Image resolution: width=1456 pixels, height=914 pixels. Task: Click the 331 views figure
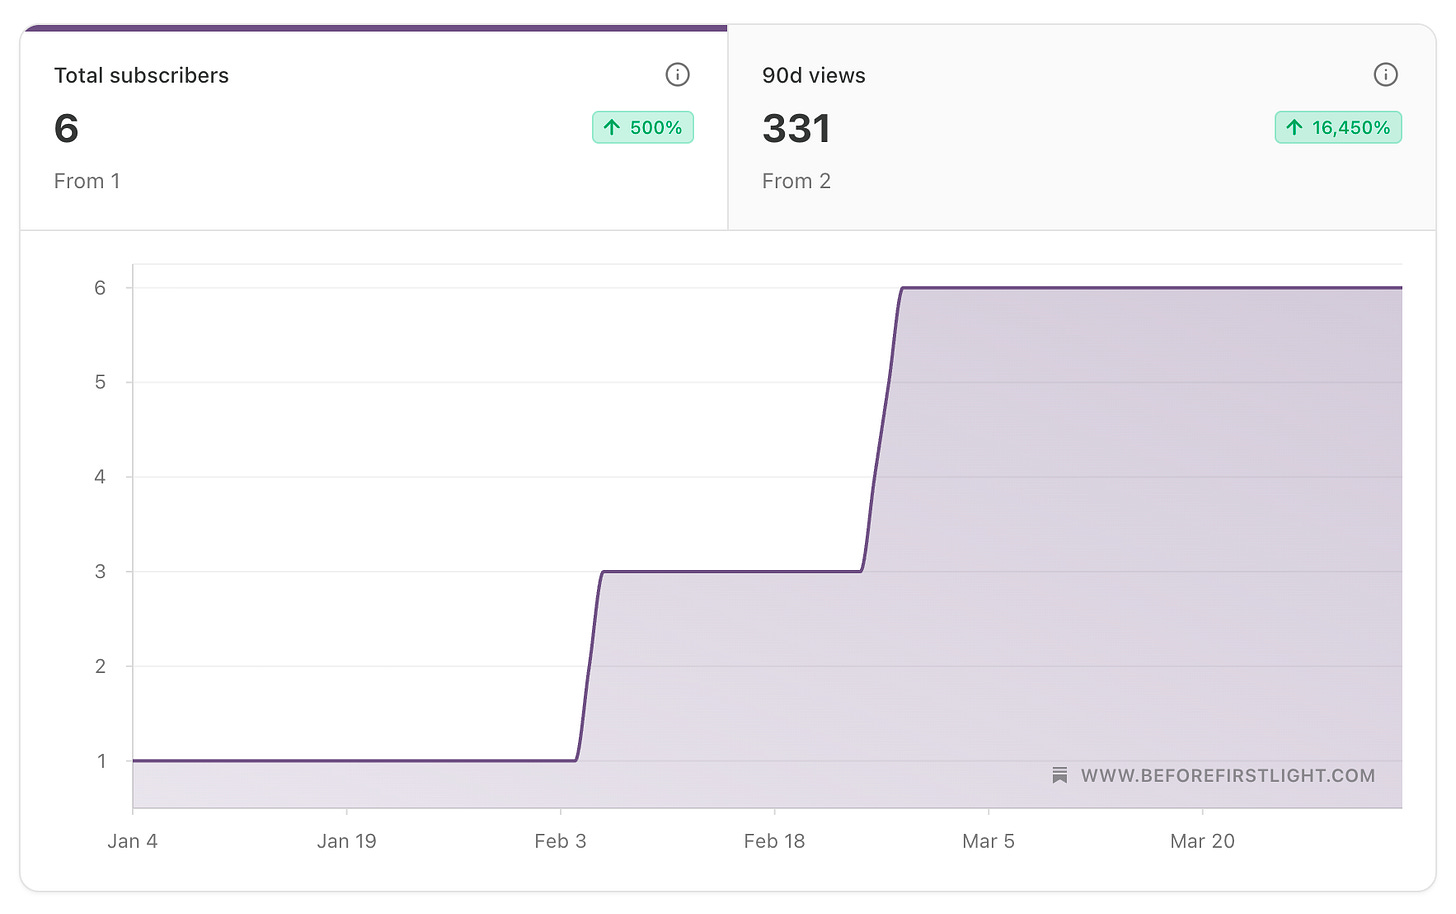(x=797, y=128)
